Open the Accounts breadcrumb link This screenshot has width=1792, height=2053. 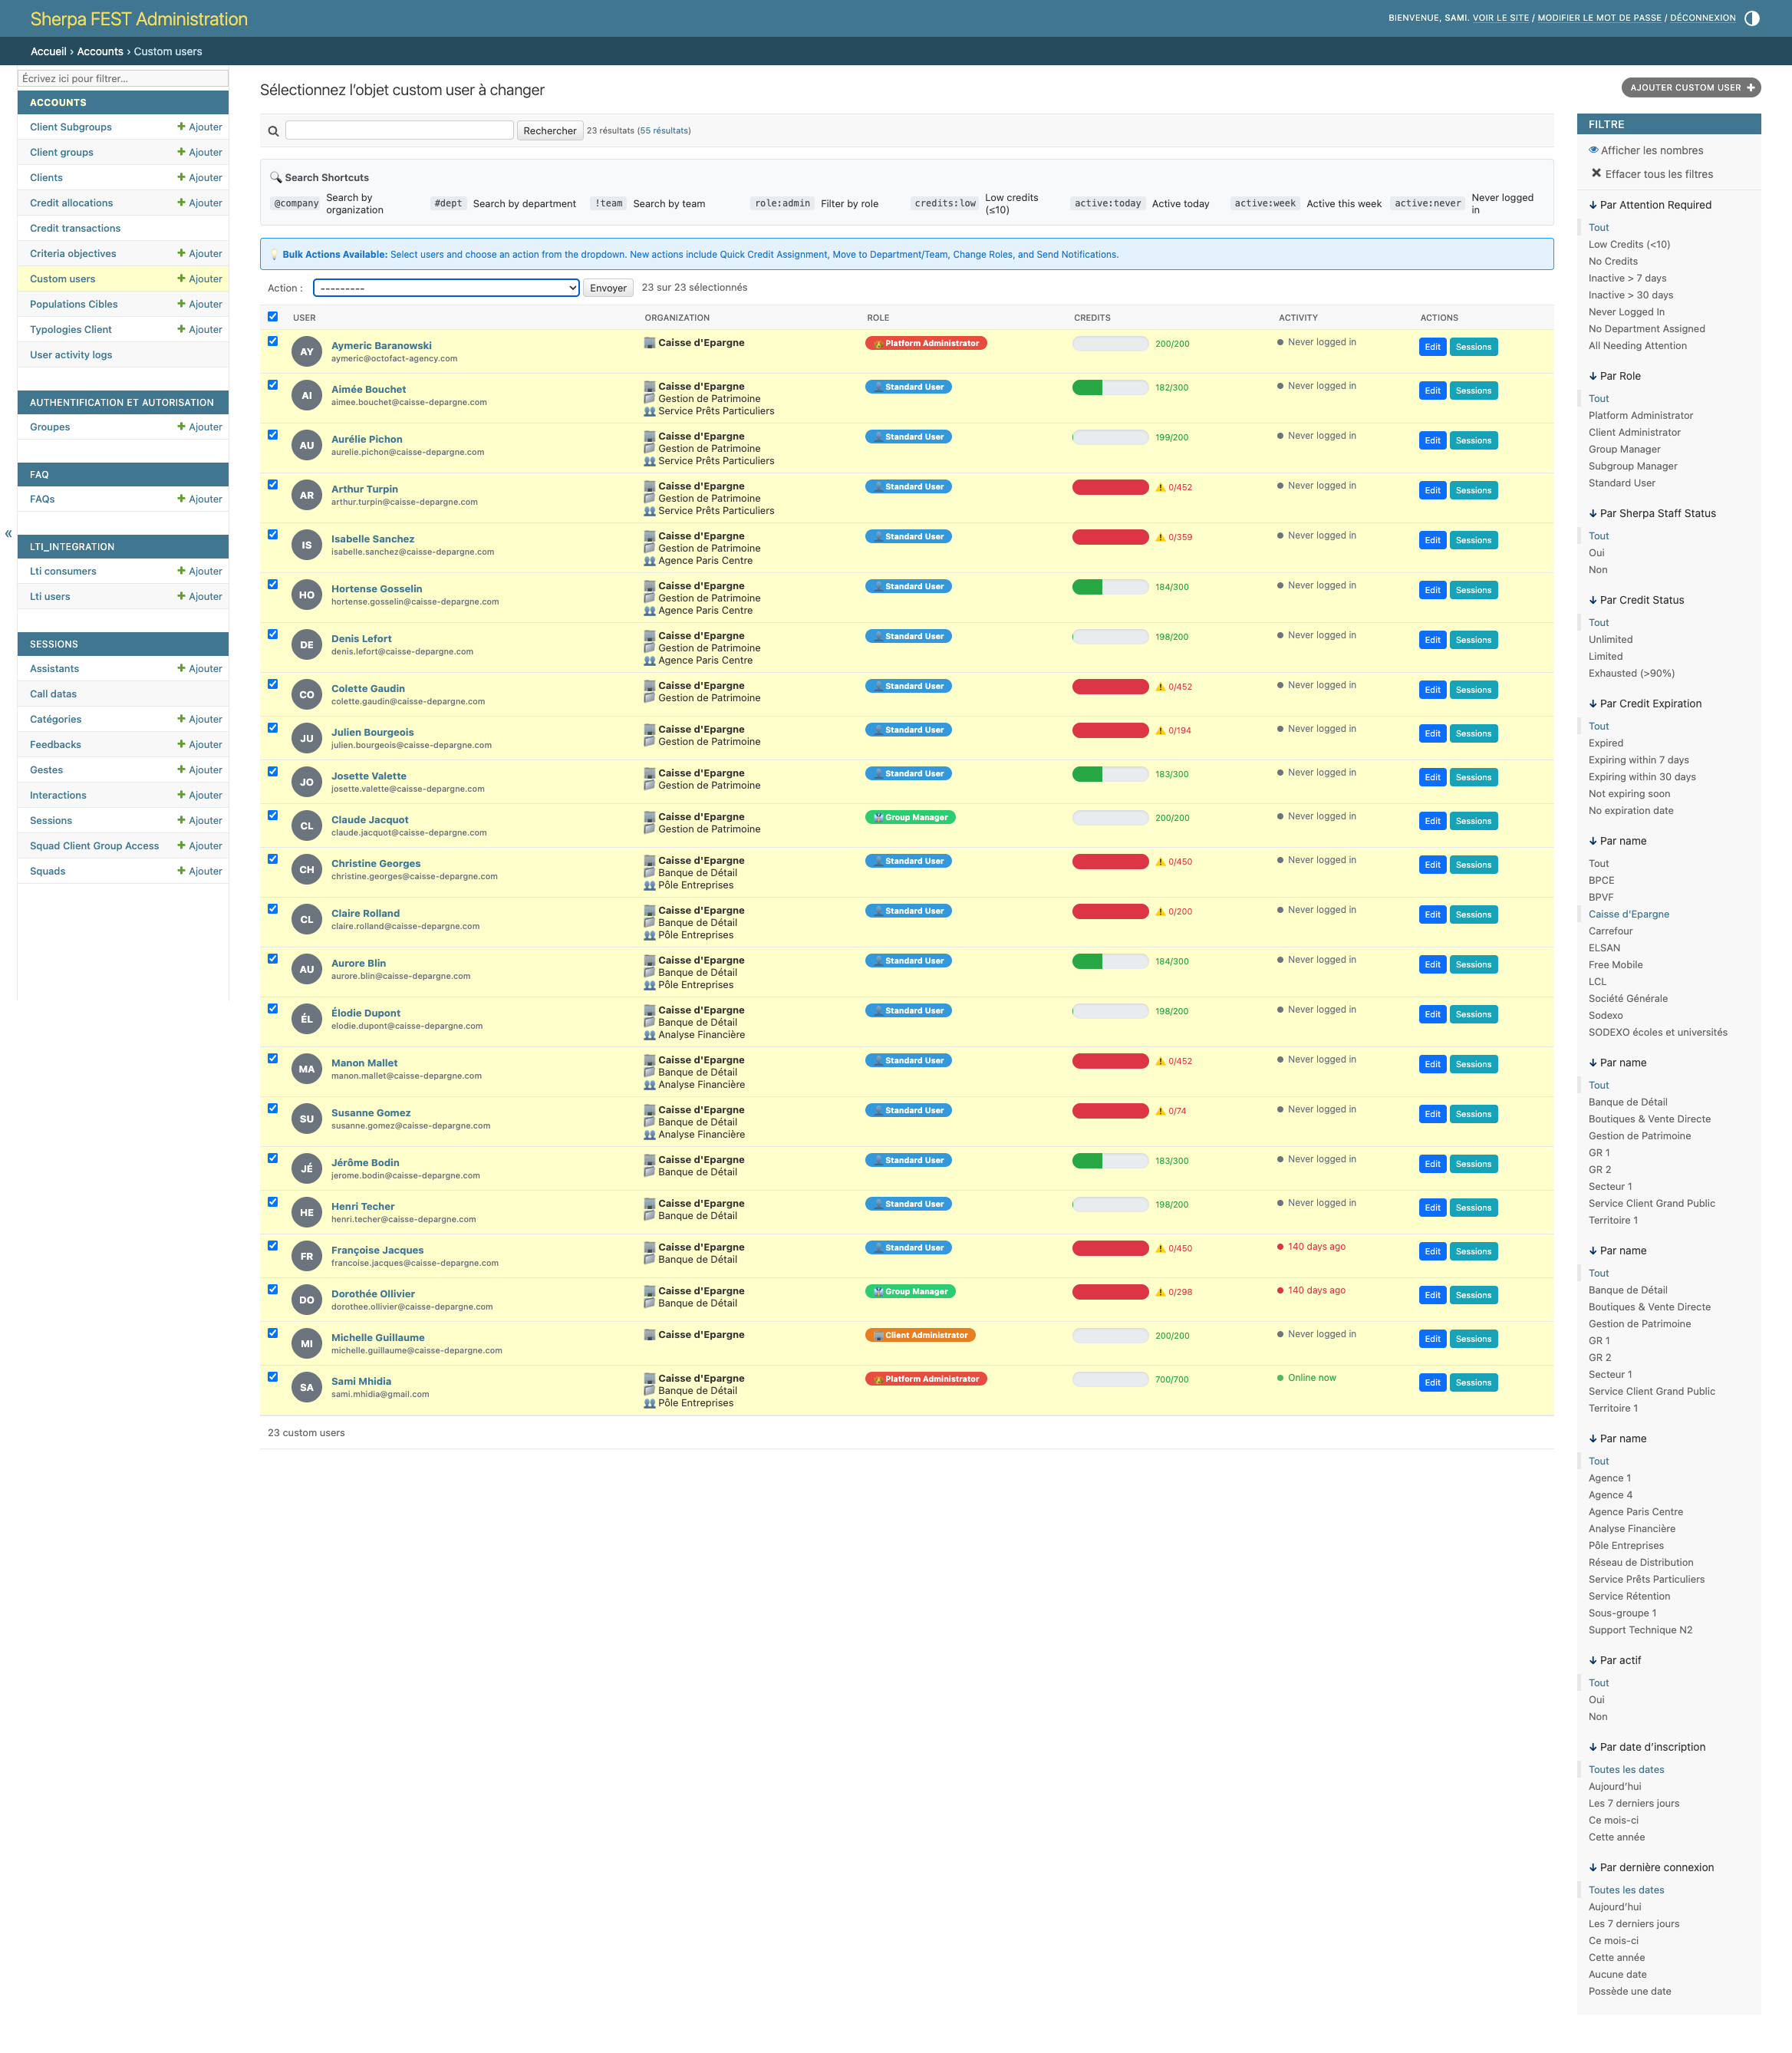click(100, 51)
